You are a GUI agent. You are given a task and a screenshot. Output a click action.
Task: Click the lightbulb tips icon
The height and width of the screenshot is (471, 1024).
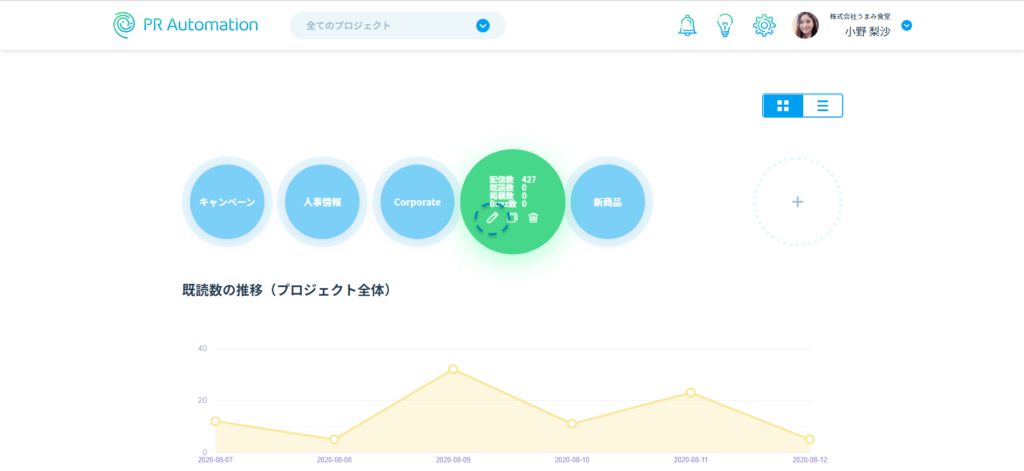(x=725, y=25)
